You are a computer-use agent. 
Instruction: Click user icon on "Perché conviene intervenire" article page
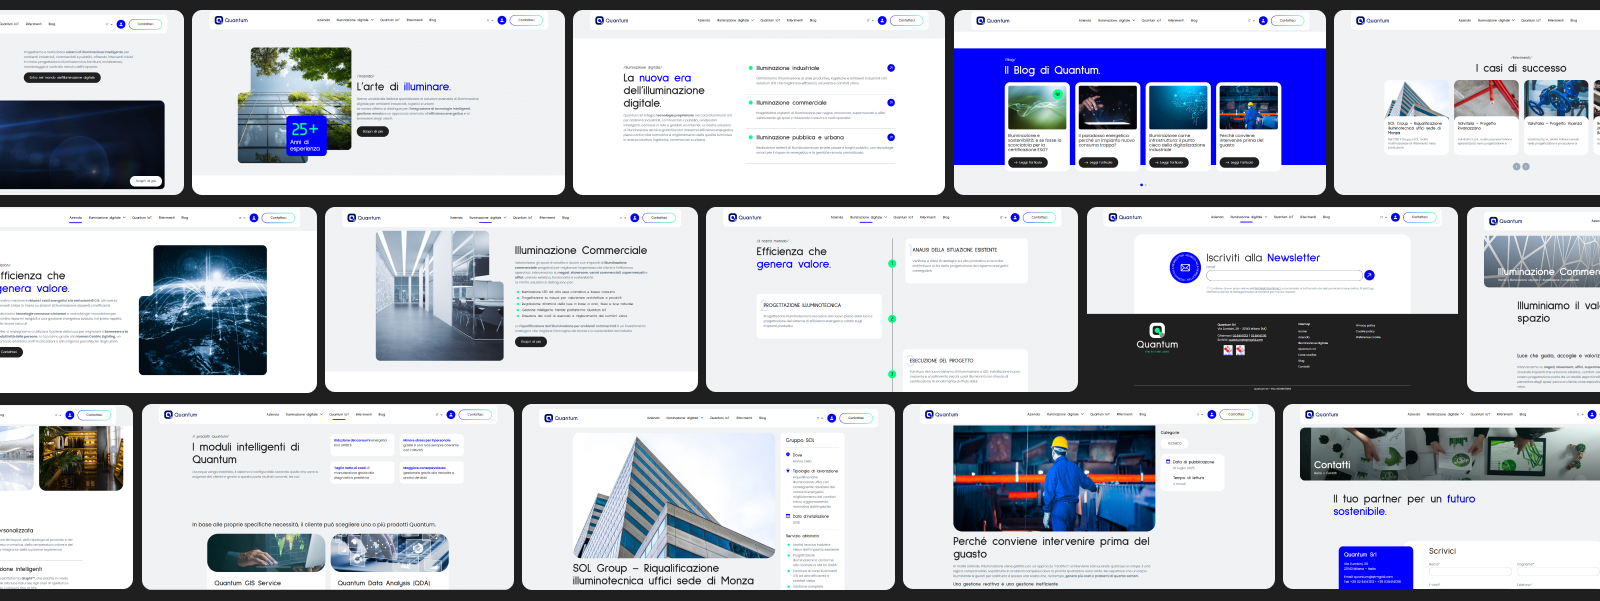click(x=1212, y=414)
